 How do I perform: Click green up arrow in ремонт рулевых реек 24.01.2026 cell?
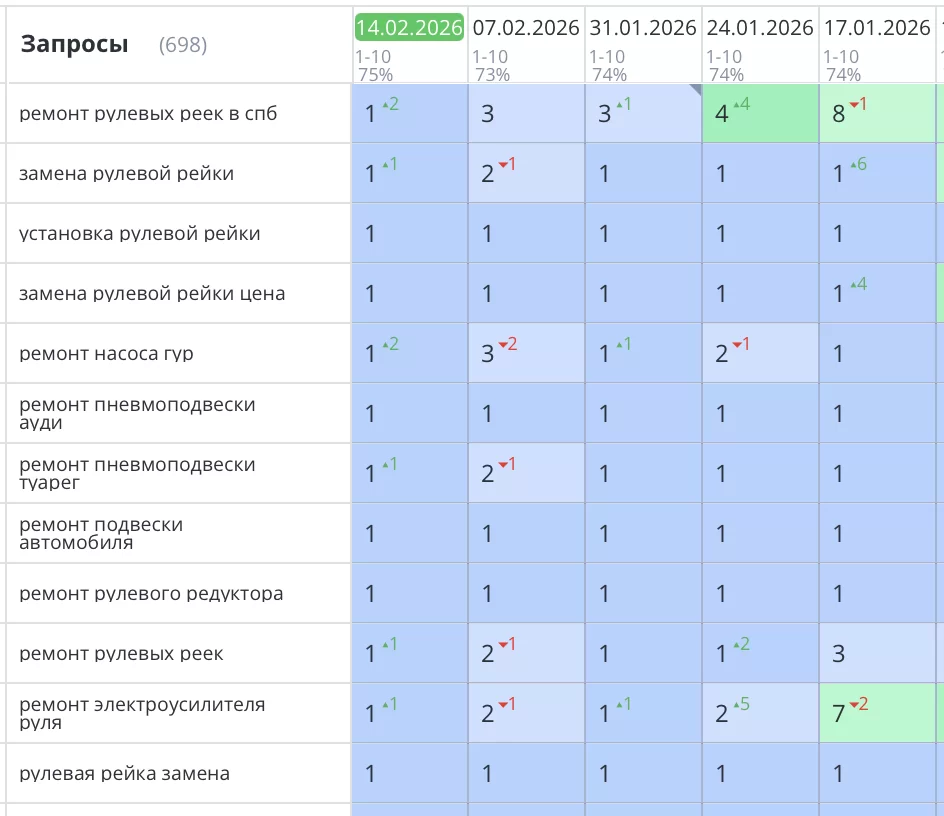[737, 645]
